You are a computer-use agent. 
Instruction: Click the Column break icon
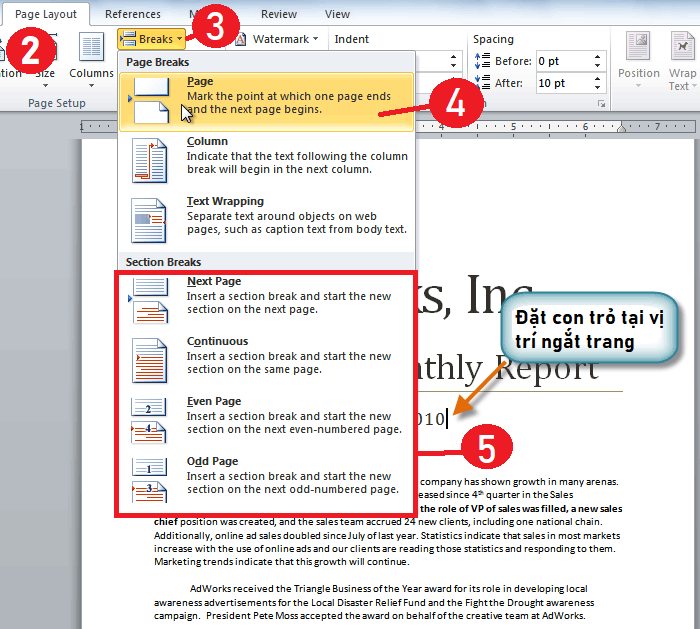pyautogui.click(x=150, y=162)
